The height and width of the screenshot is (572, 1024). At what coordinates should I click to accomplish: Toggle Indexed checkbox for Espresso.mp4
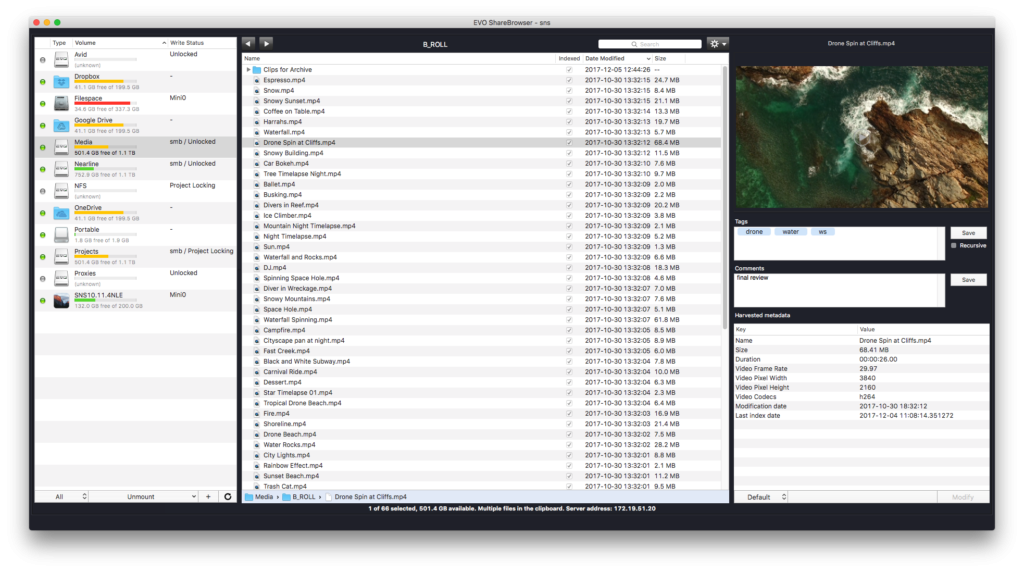(x=569, y=80)
